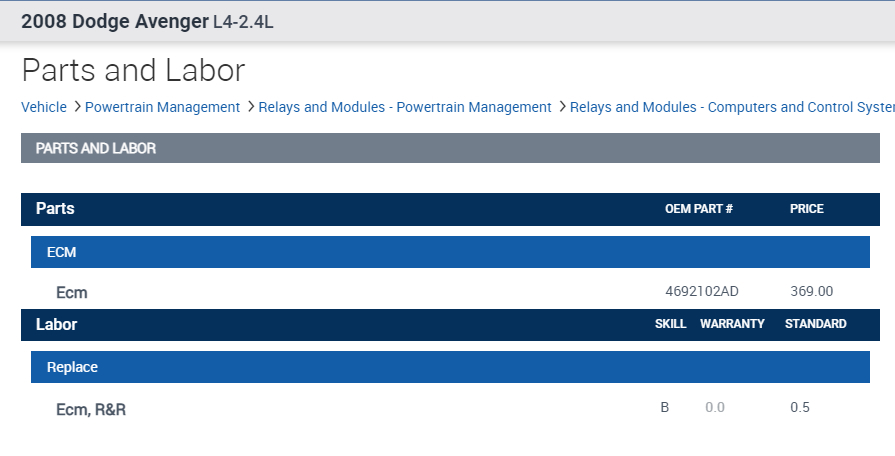Viewport: 895px width, 456px height.
Task: Open Relays and Modules - Computers and Control Systems link
Action: 730,107
